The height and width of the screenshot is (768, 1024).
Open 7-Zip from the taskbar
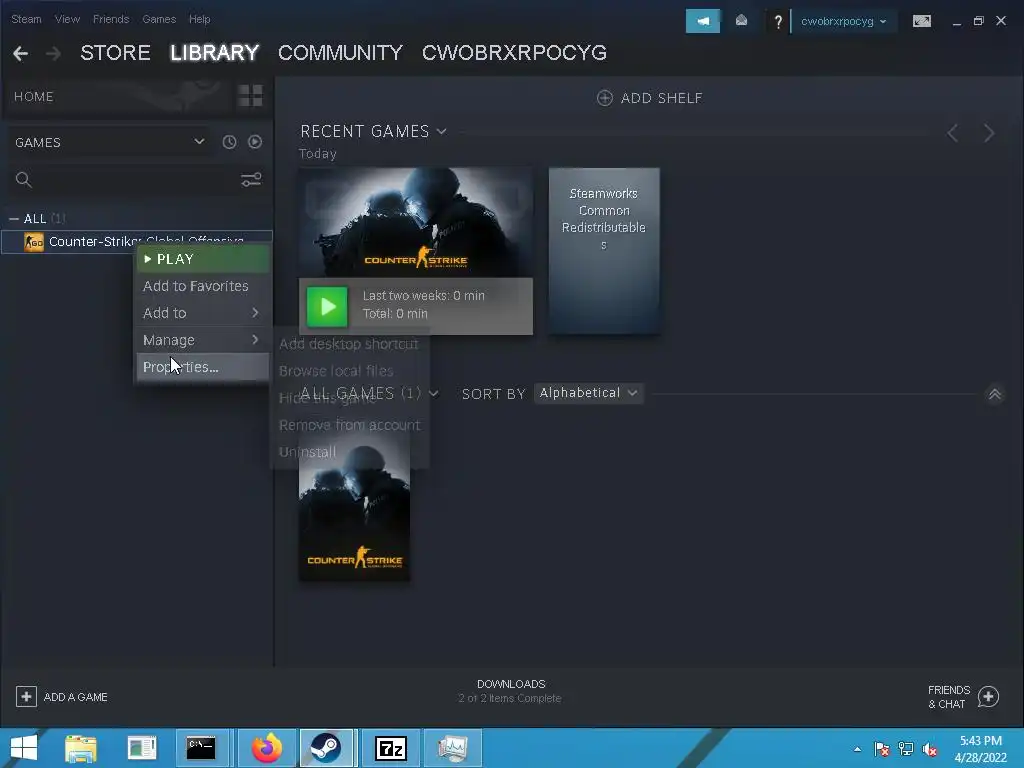[x=391, y=748]
